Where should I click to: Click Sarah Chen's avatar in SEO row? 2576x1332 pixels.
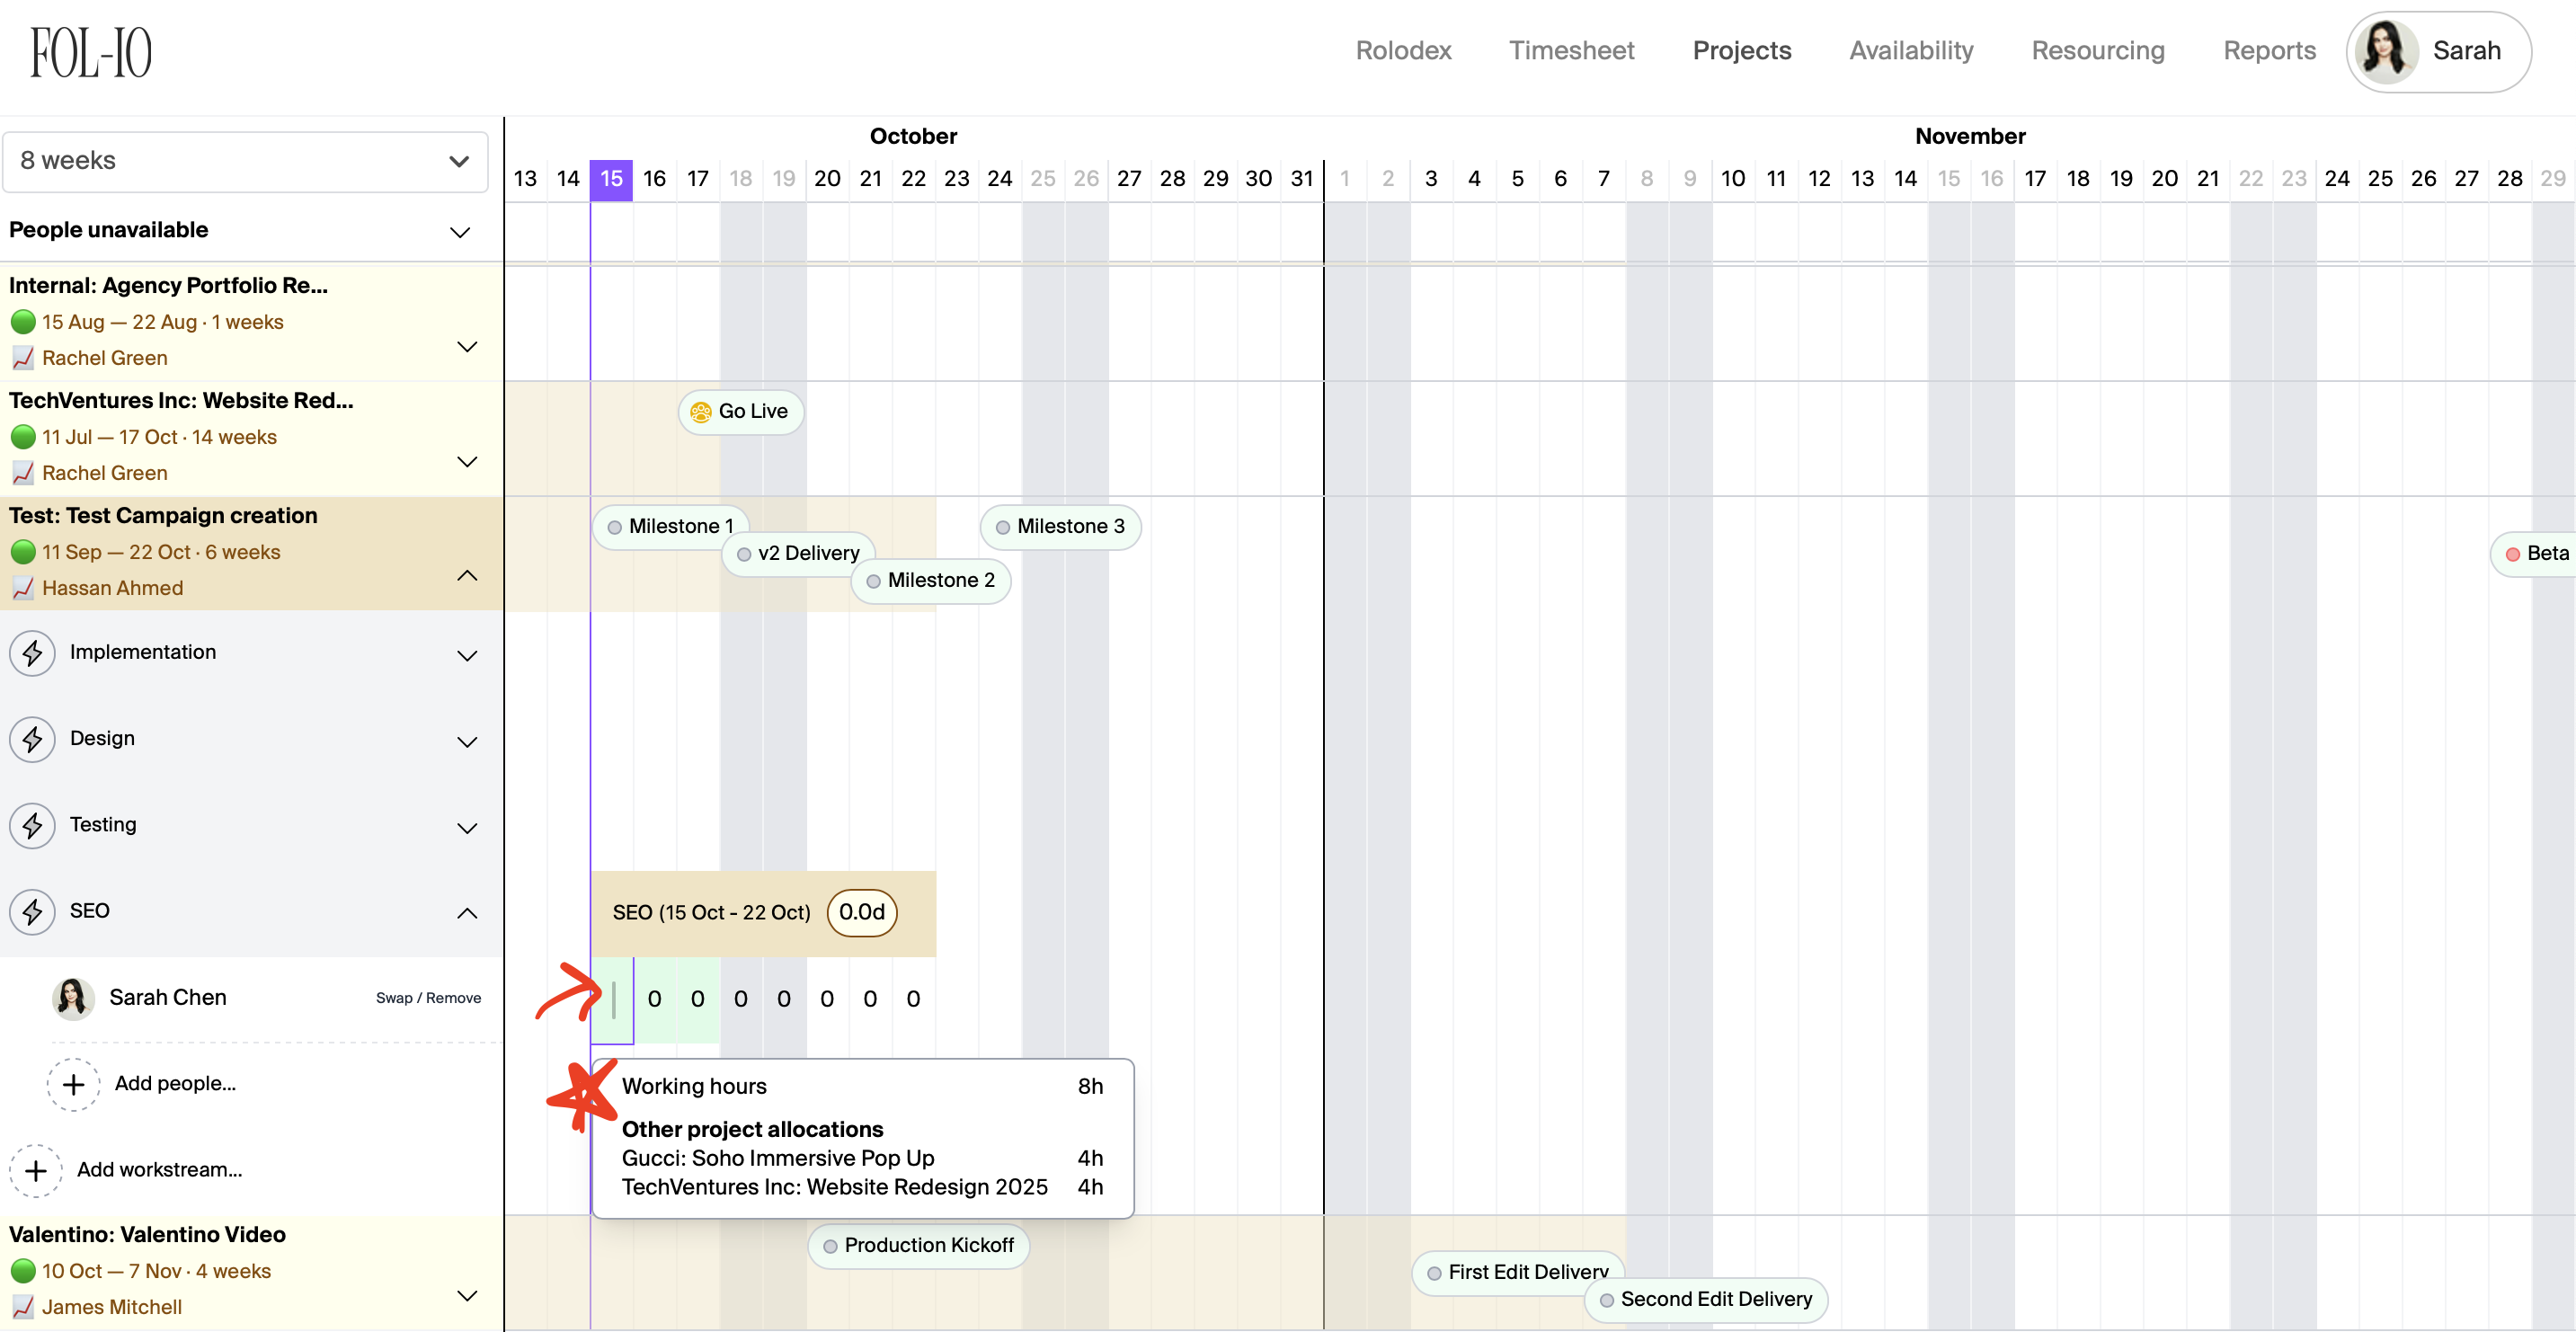[x=73, y=998]
